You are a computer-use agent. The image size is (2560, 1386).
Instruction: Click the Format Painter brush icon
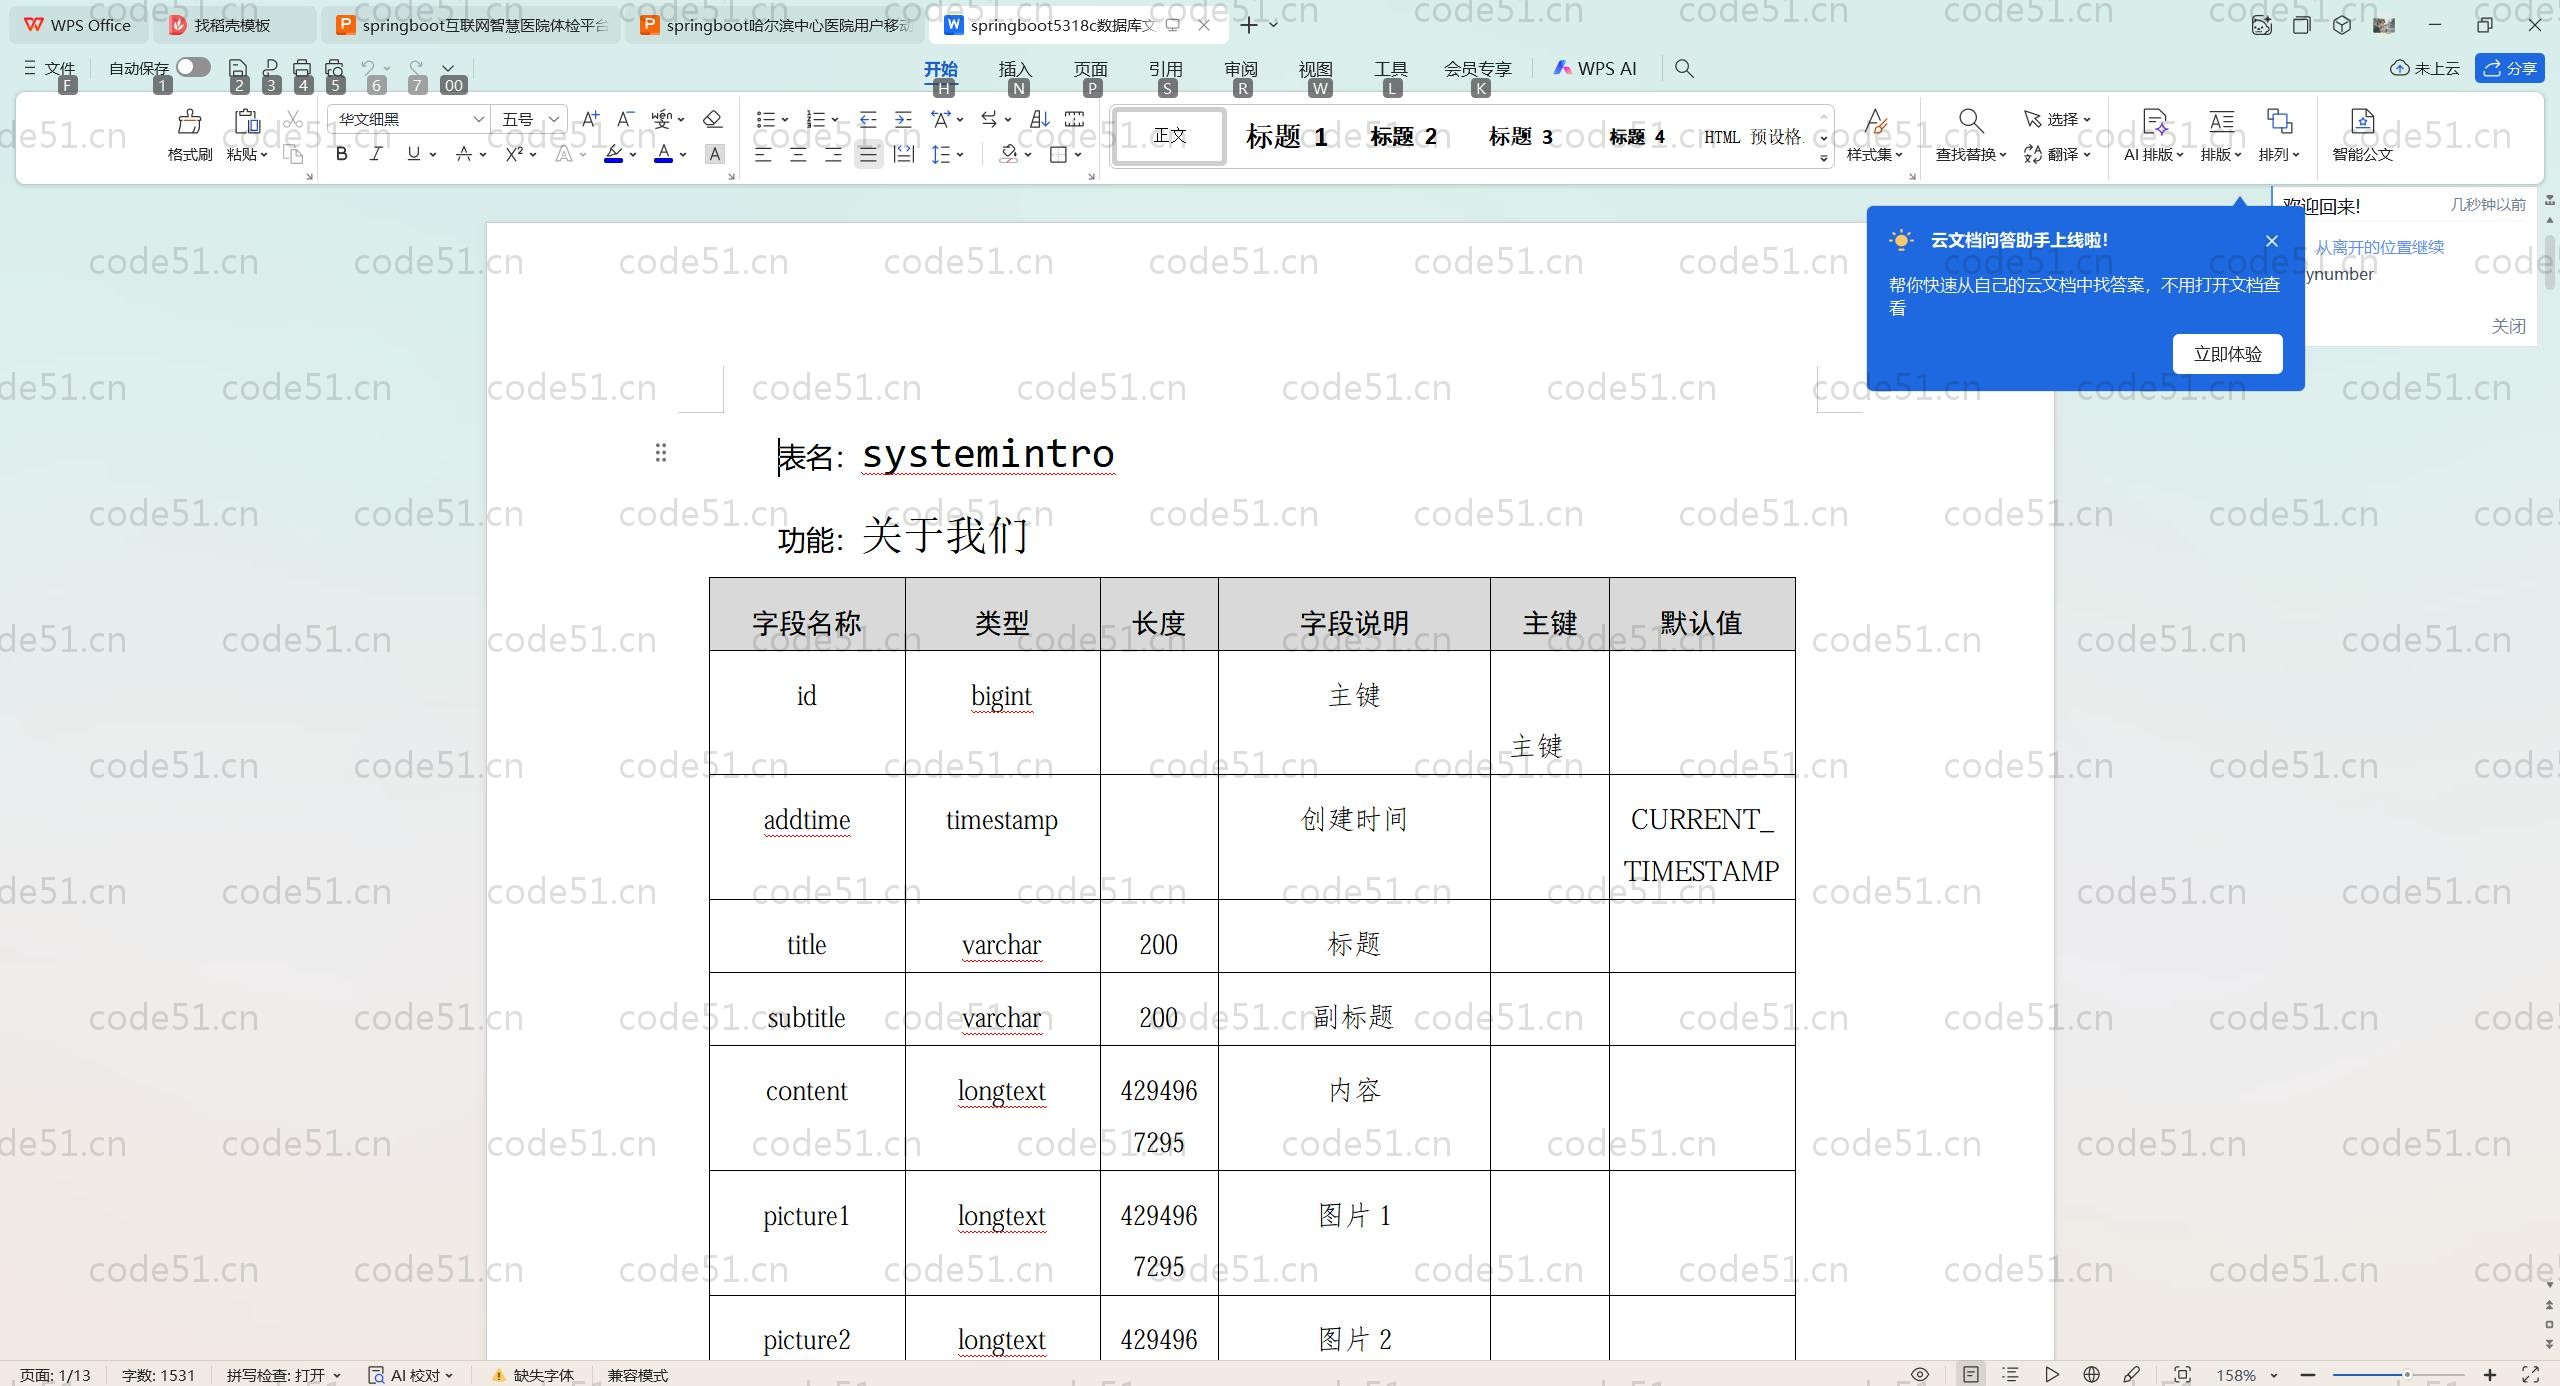tap(189, 123)
